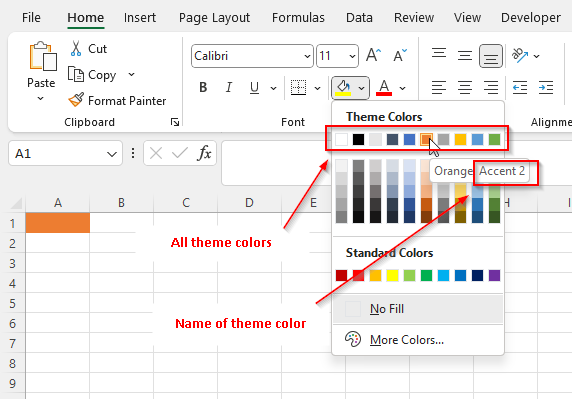
Task: Set Bottom Align vertical alignment
Action: (491, 56)
